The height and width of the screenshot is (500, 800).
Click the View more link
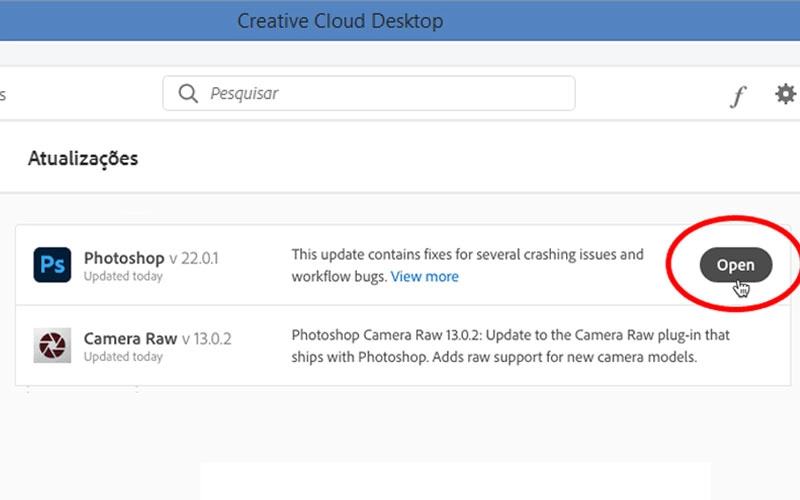[424, 277]
